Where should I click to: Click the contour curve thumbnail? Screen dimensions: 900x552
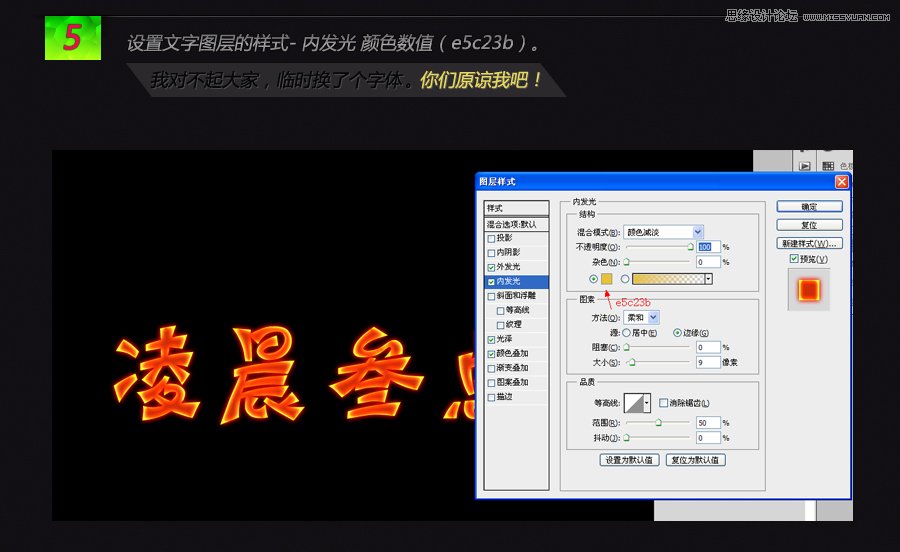pyautogui.click(x=634, y=403)
